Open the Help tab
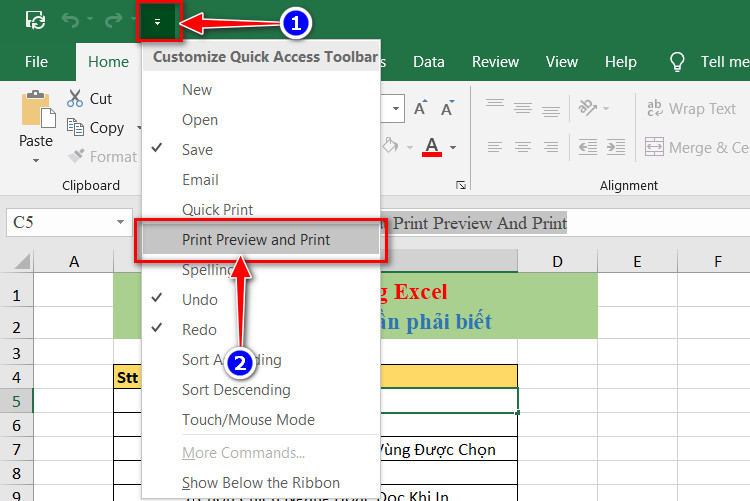 coord(620,62)
